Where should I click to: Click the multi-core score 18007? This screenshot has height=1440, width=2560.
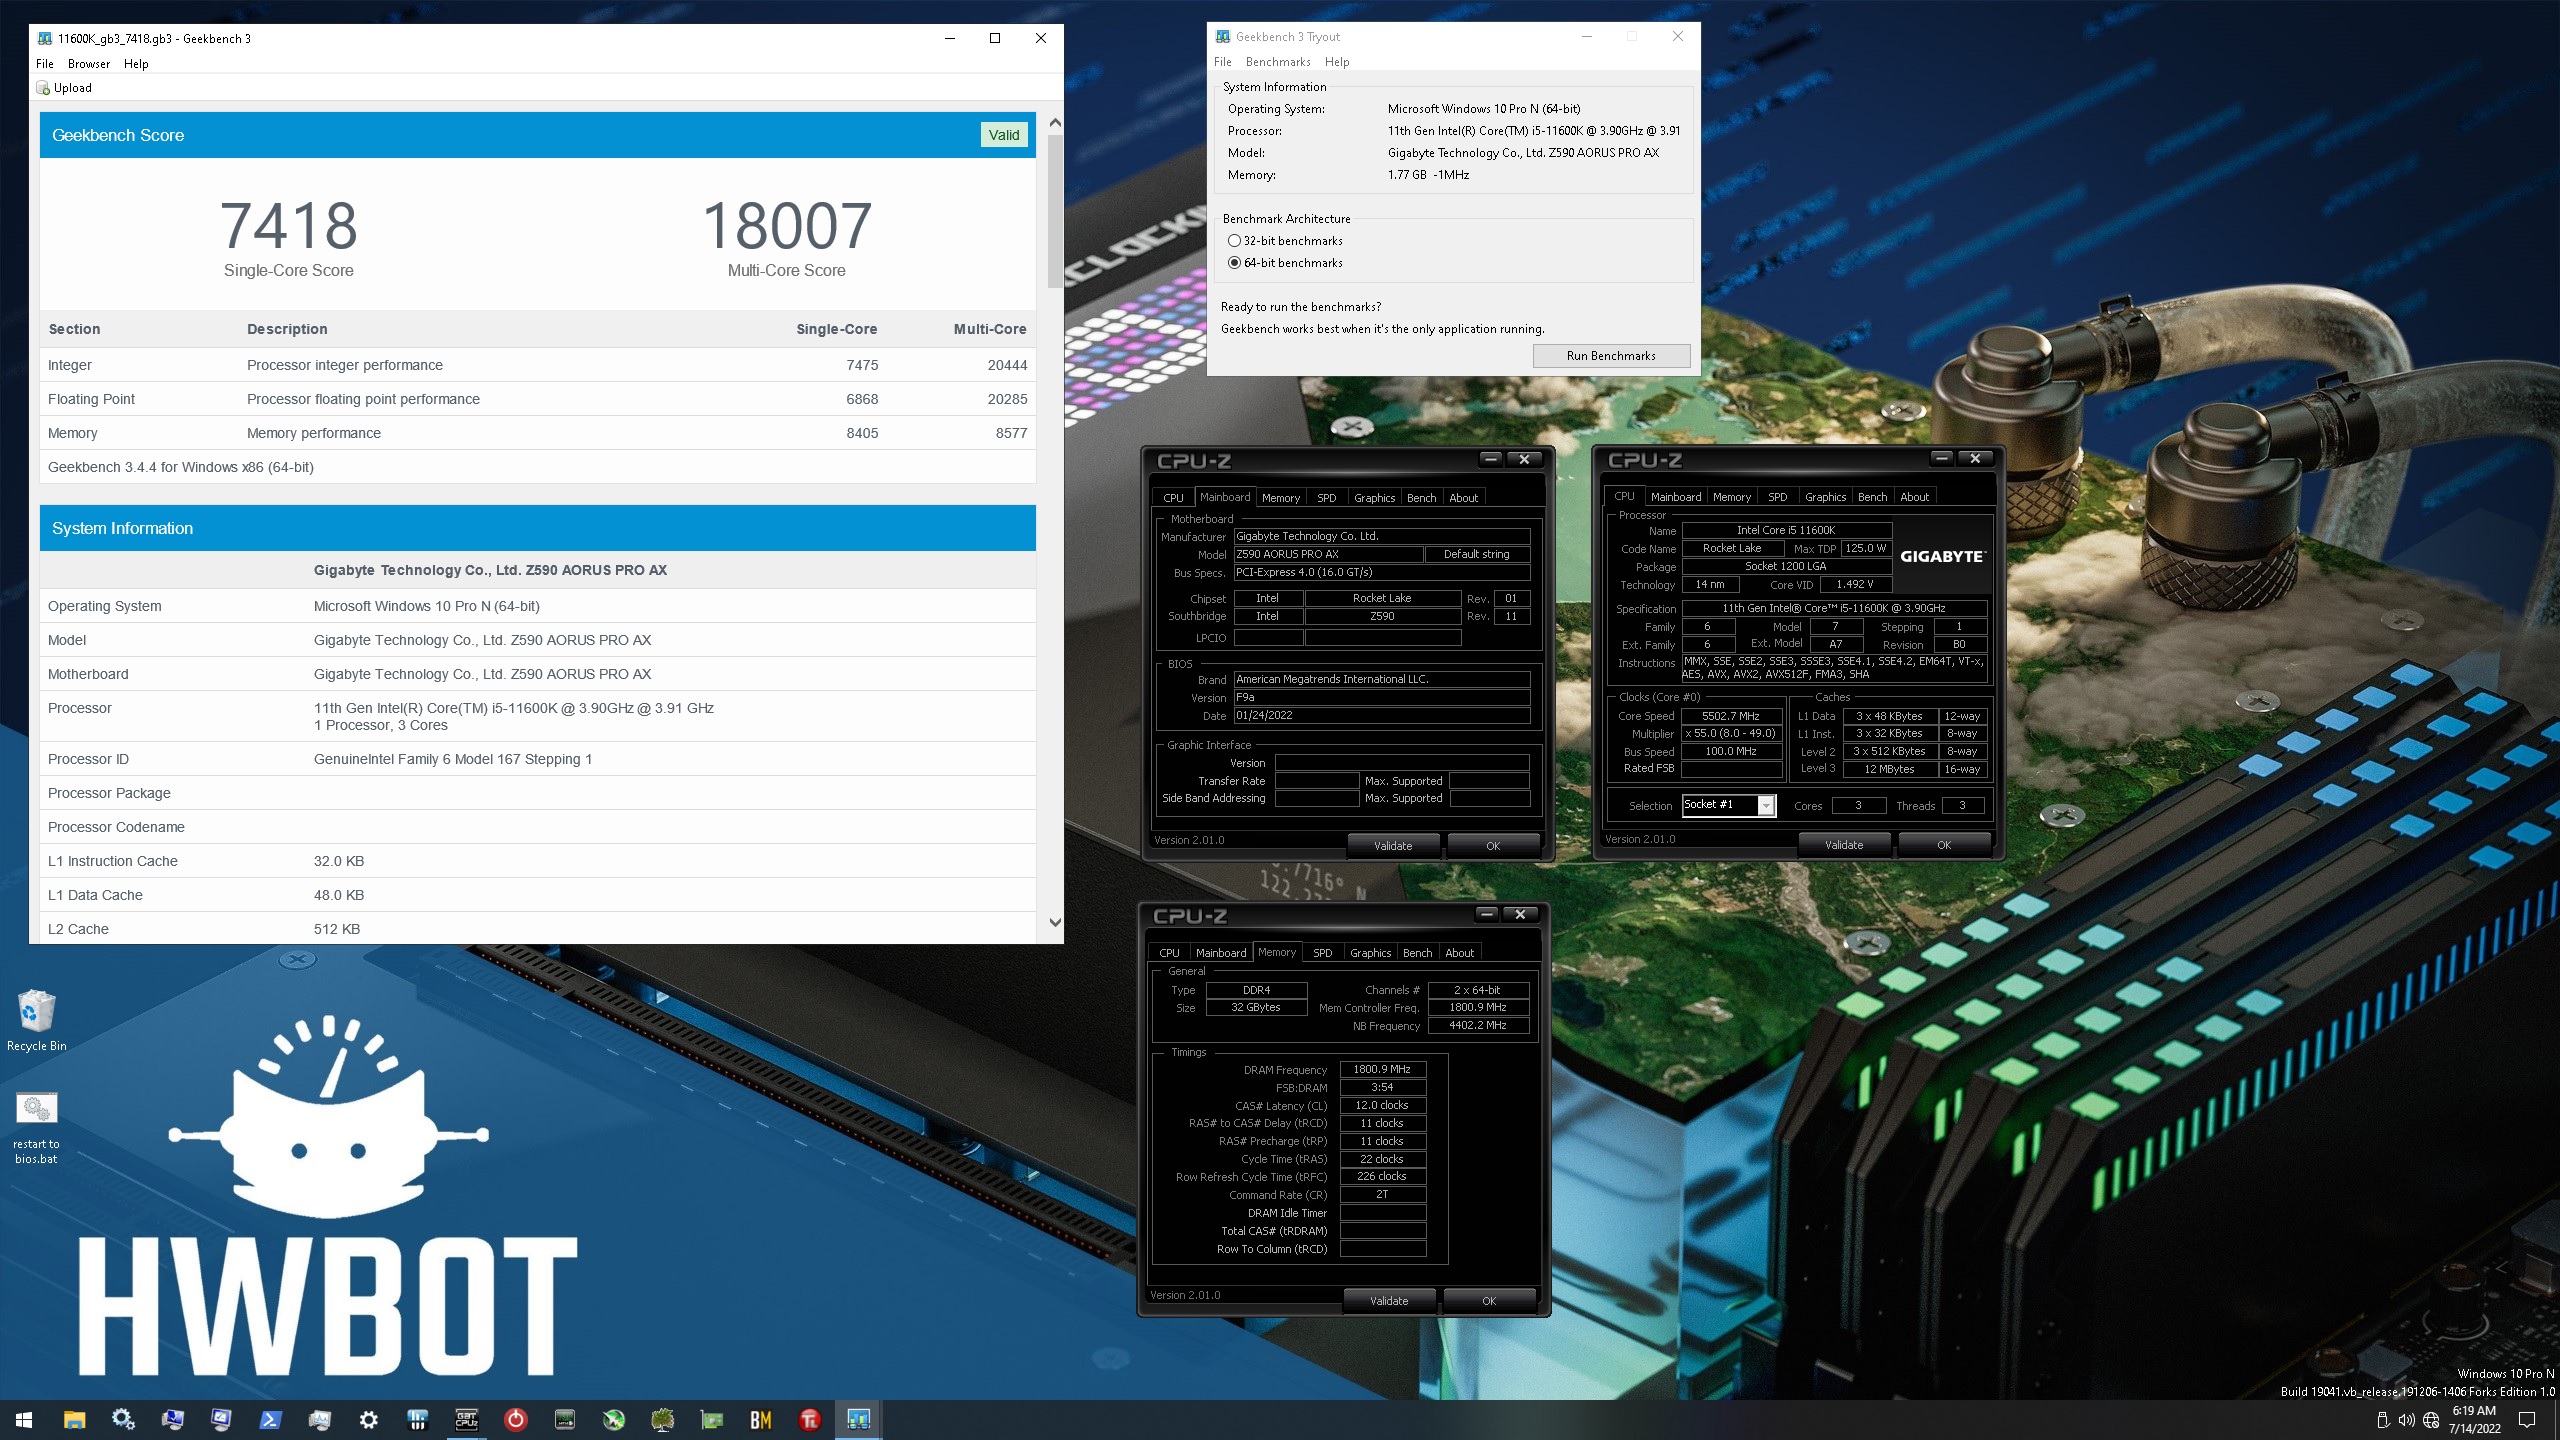[x=787, y=226]
